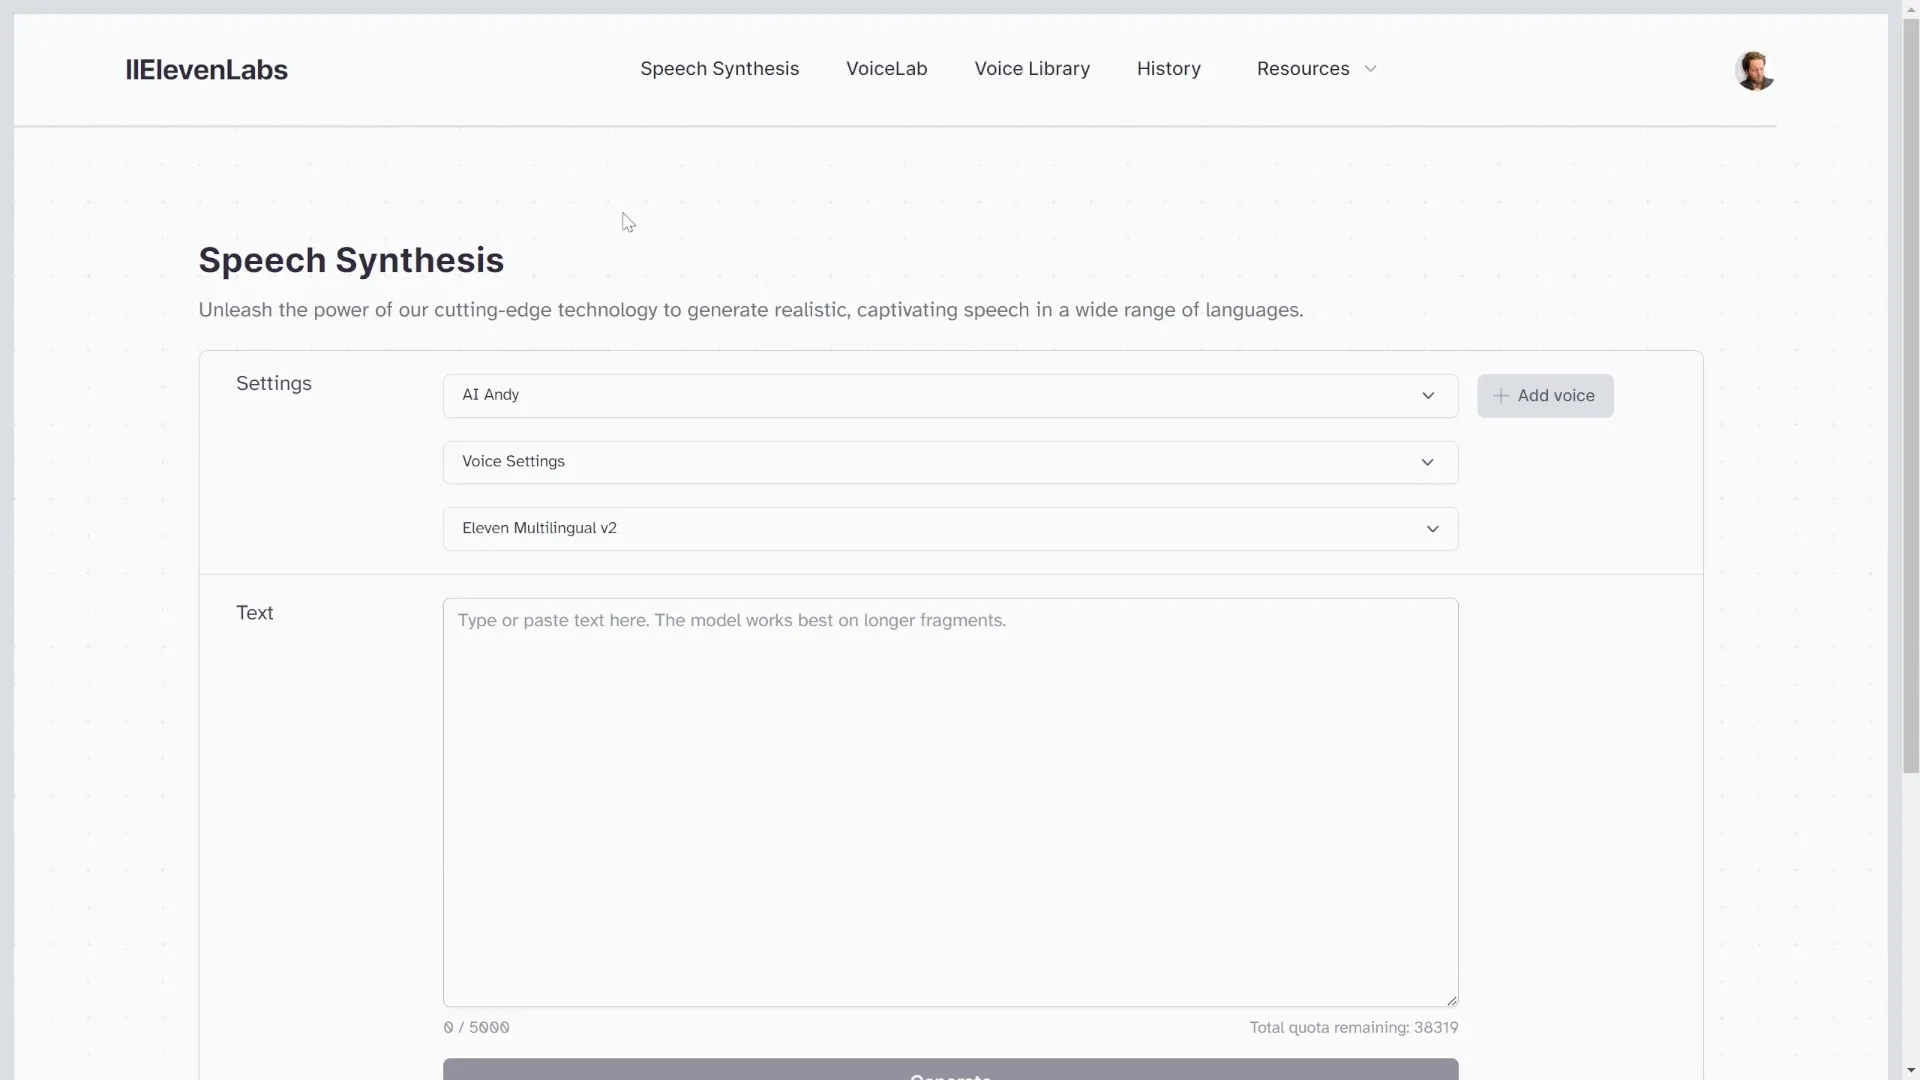View total quota remaining indicator
The width and height of the screenshot is (1920, 1080).
click(x=1353, y=1027)
